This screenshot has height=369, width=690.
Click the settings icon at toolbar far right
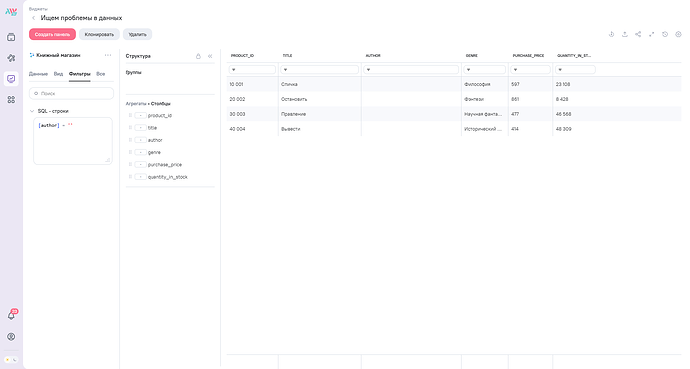pos(678,34)
